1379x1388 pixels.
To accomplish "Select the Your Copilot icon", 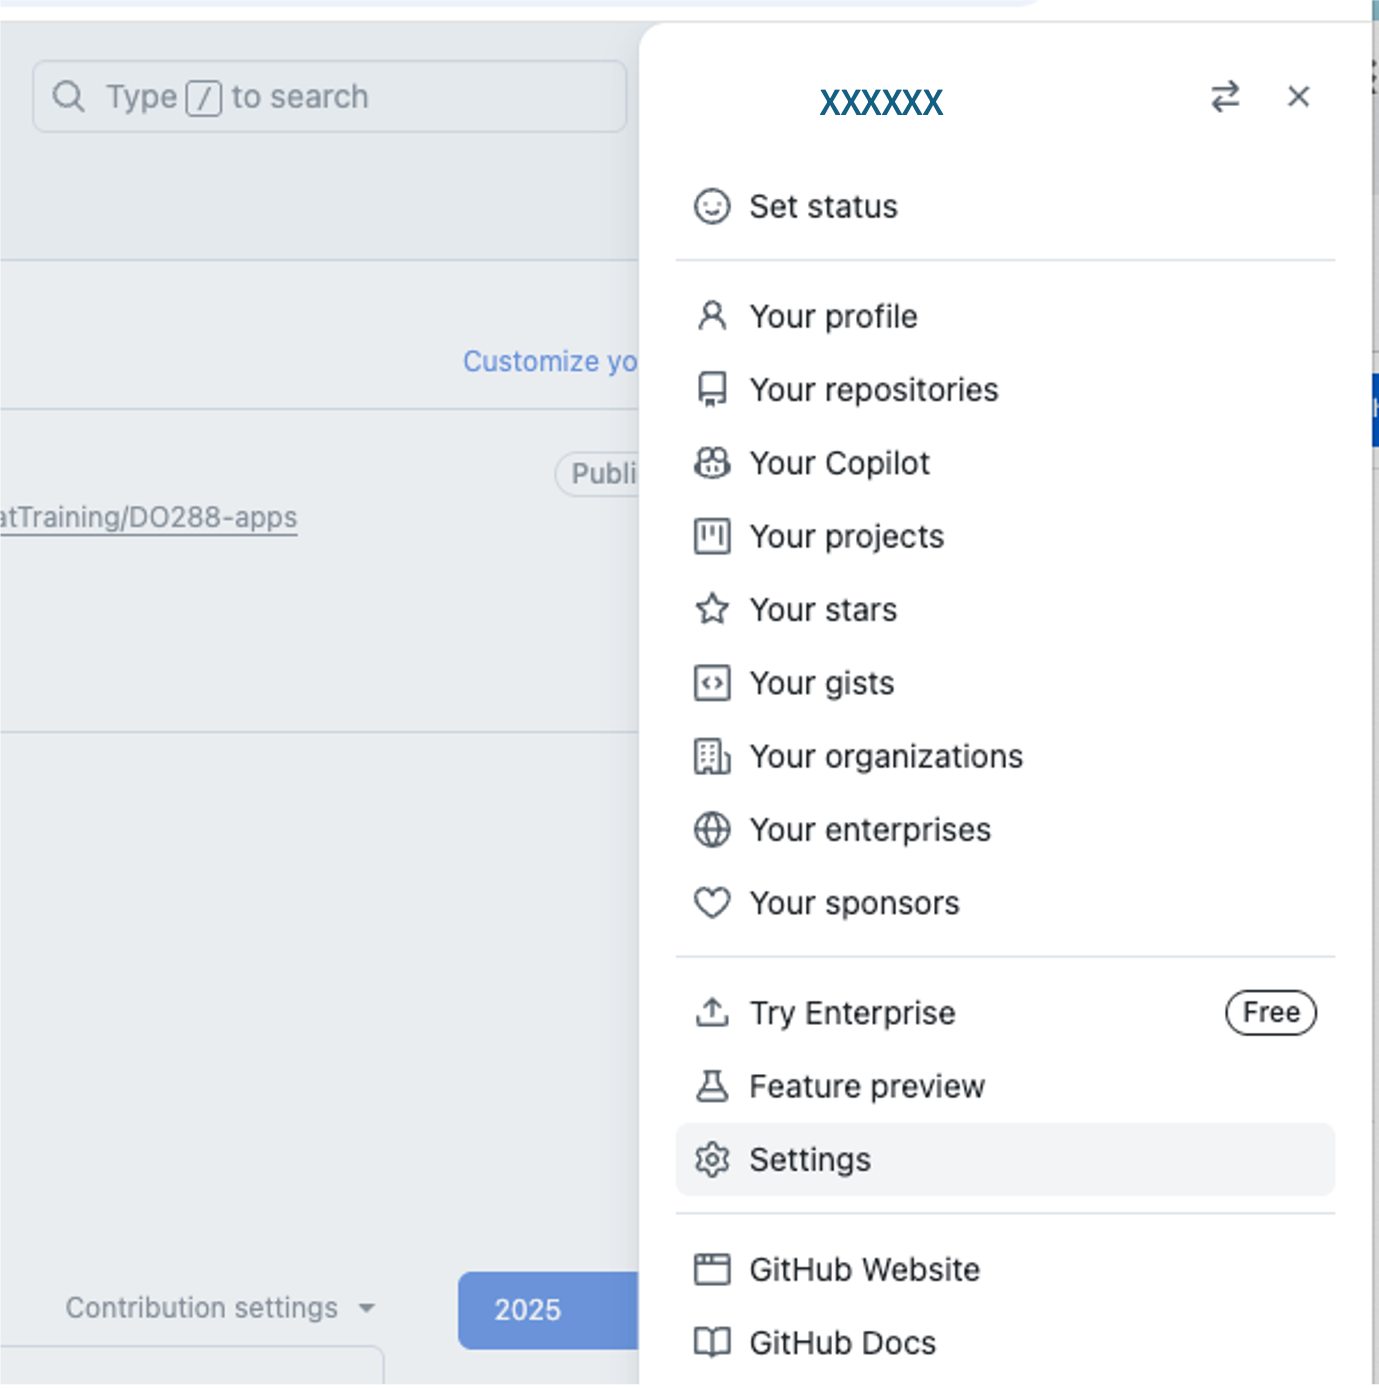I will coord(712,463).
